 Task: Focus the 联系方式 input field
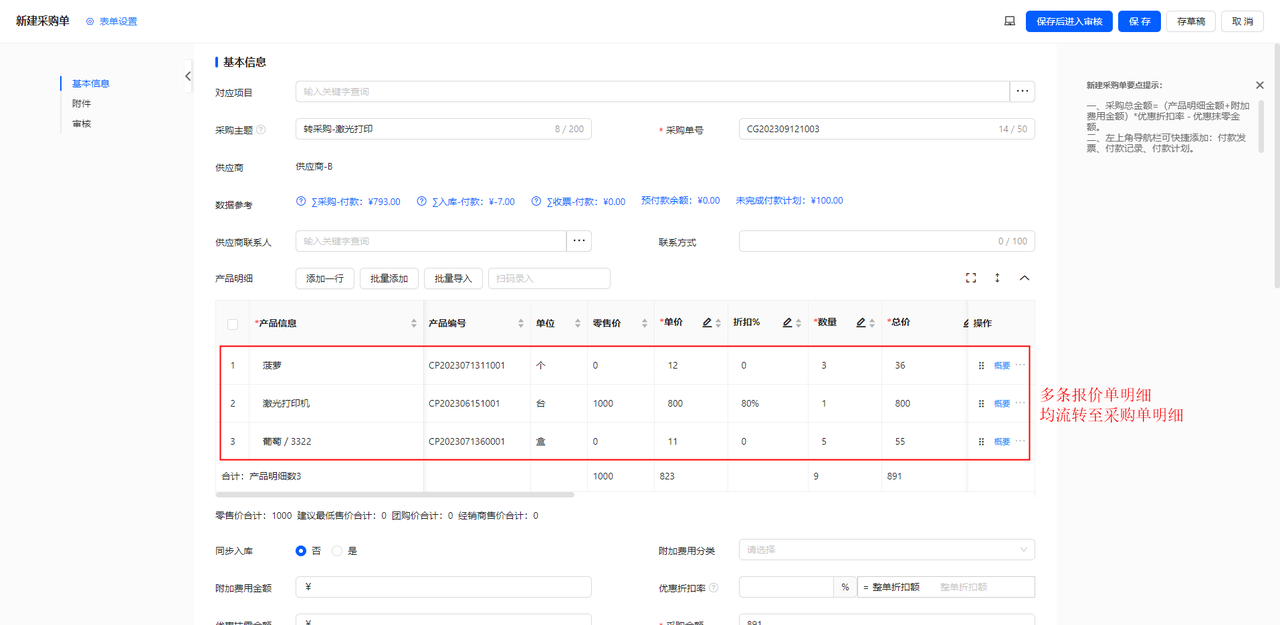pyautogui.click(x=887, y=241)
